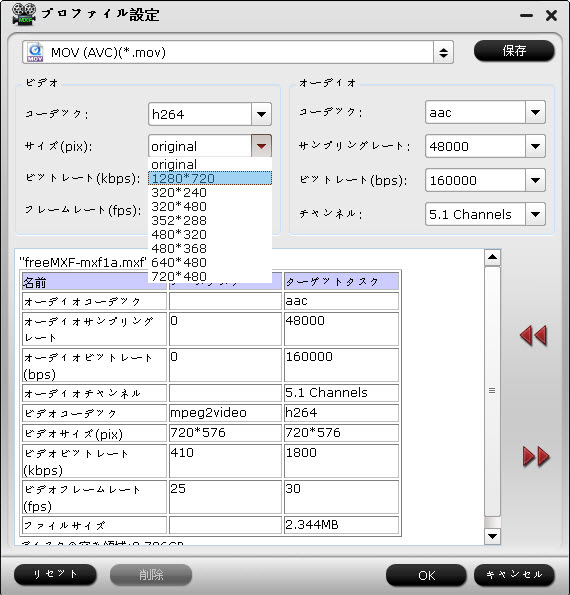570x595 pixels.
Task: Choose original in the size list
Action: 210,164
